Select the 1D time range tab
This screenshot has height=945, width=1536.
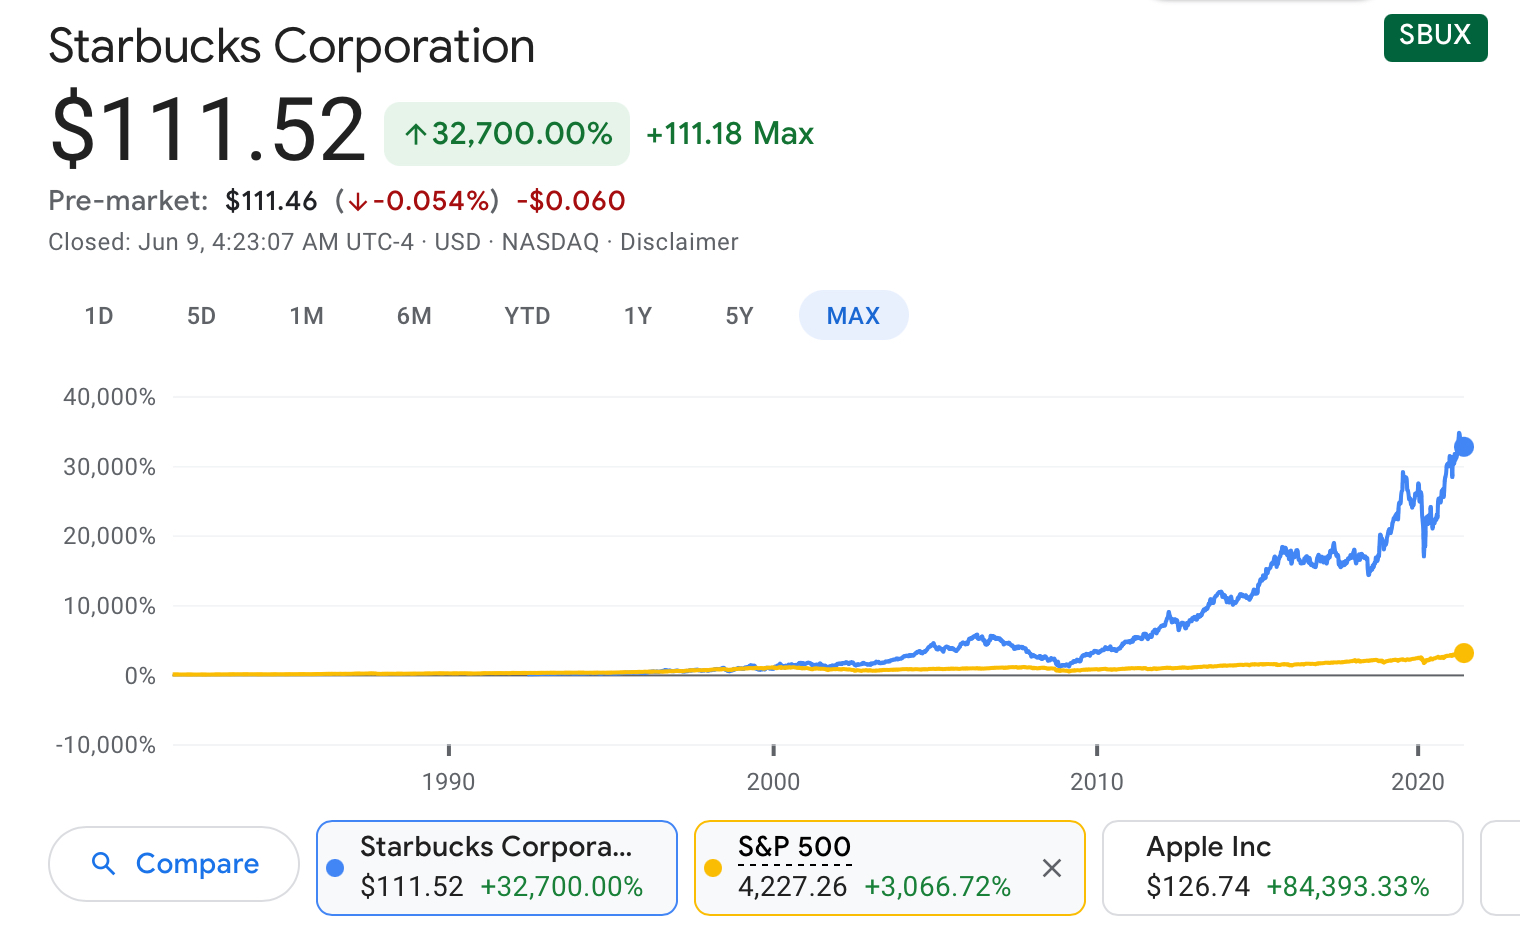(x=99, y=316)
